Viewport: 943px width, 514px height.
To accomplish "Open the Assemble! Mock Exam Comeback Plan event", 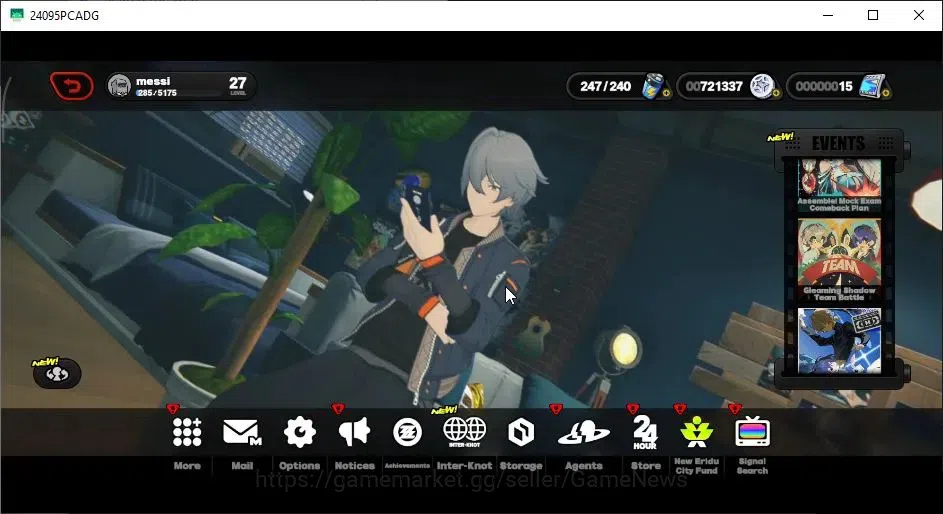I will pyautogui.click(x=839, y=185).
